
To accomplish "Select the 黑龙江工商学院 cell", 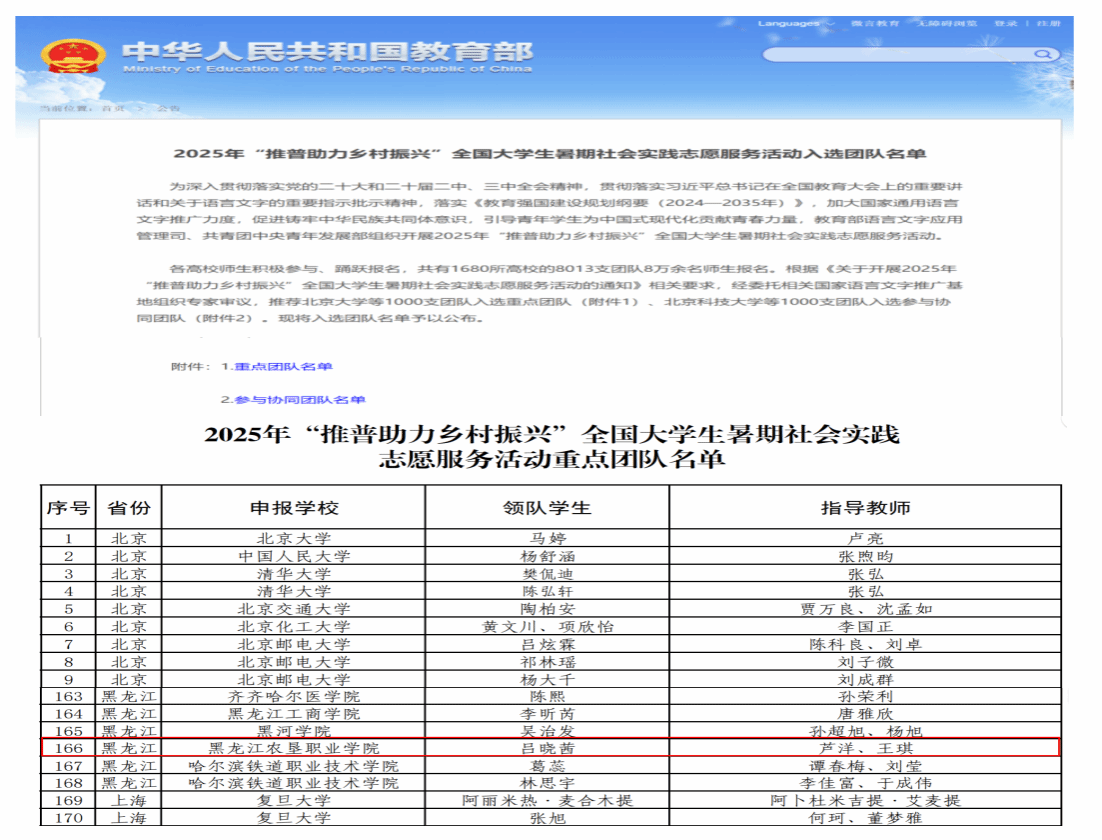I will 294,713.
